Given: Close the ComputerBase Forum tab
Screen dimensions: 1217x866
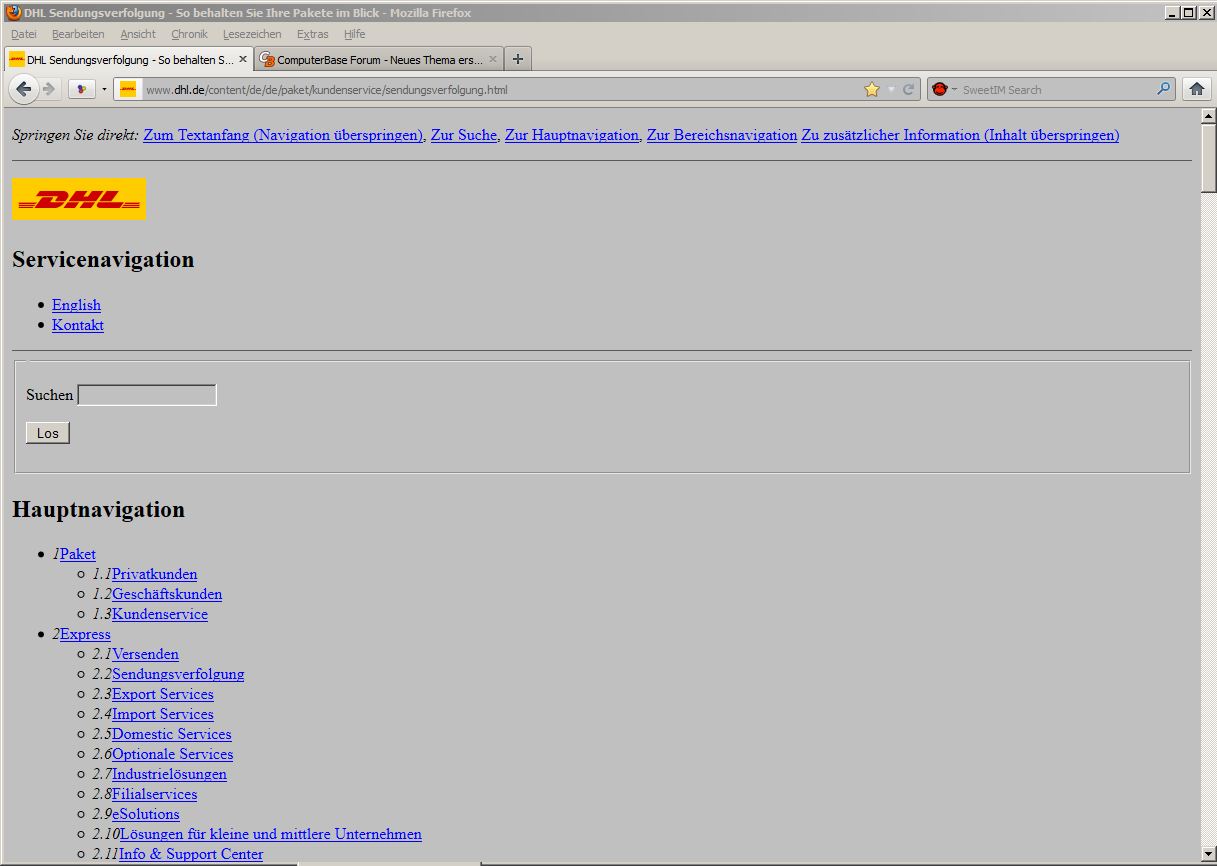Looking at the screenshot, I should (493, 59).
